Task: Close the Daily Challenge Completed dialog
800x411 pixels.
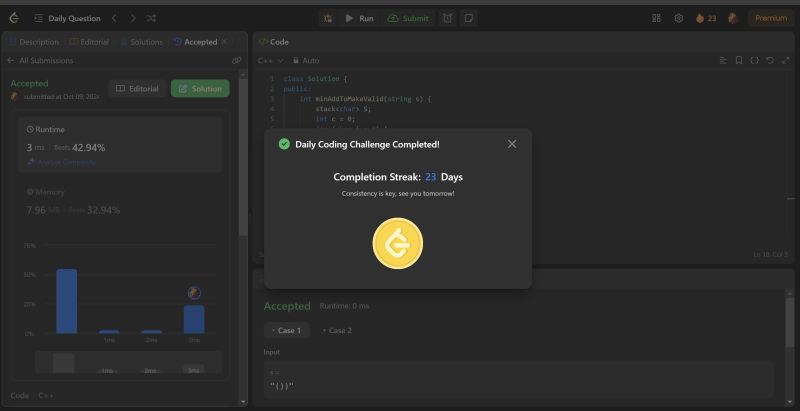Action: click(512, 144)
